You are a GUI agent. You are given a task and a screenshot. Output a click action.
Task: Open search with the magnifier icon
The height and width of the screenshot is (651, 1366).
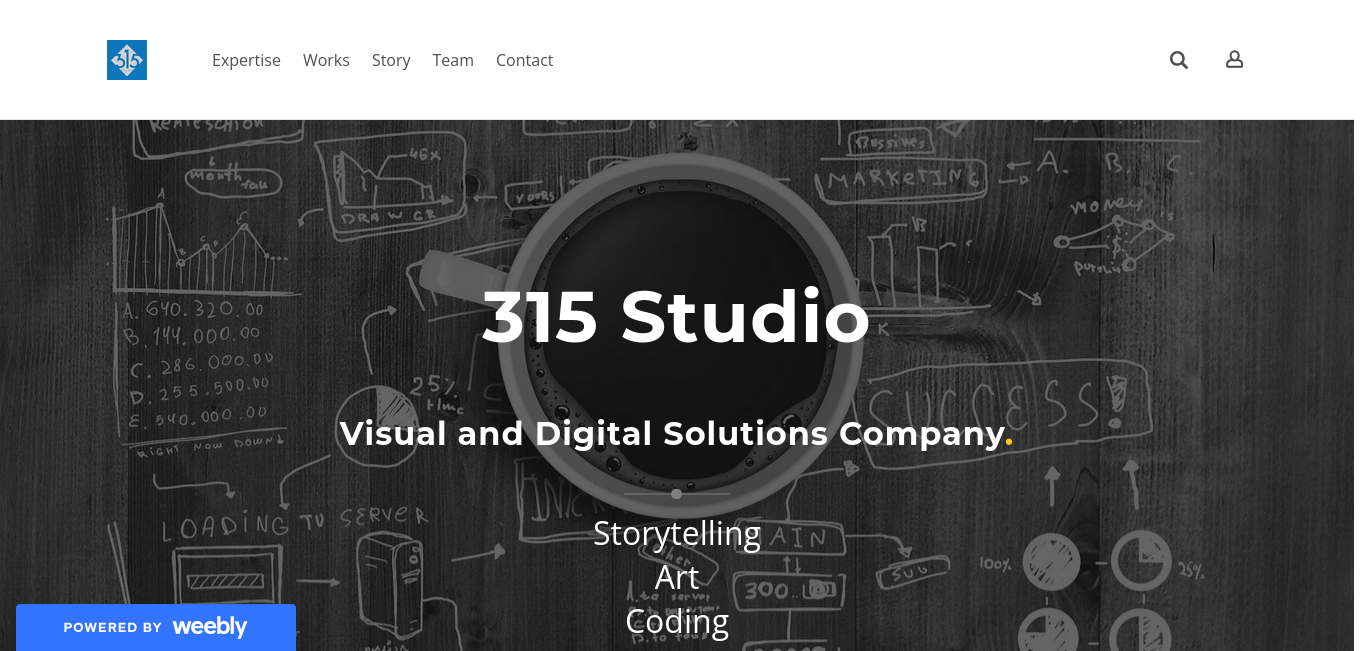pyautogui.click(x=1179, y=60)
